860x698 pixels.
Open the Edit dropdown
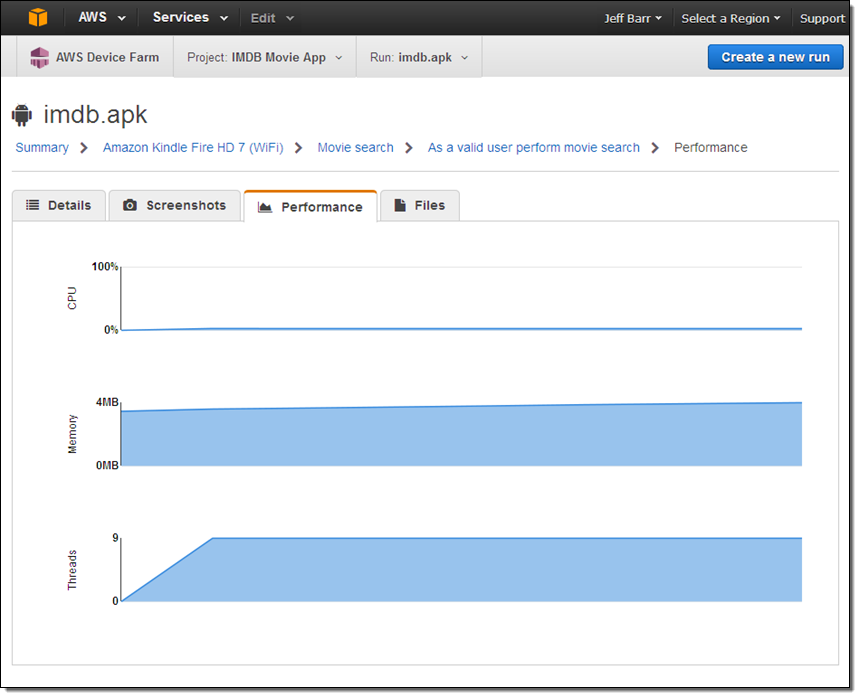click(x=272, y=18)
